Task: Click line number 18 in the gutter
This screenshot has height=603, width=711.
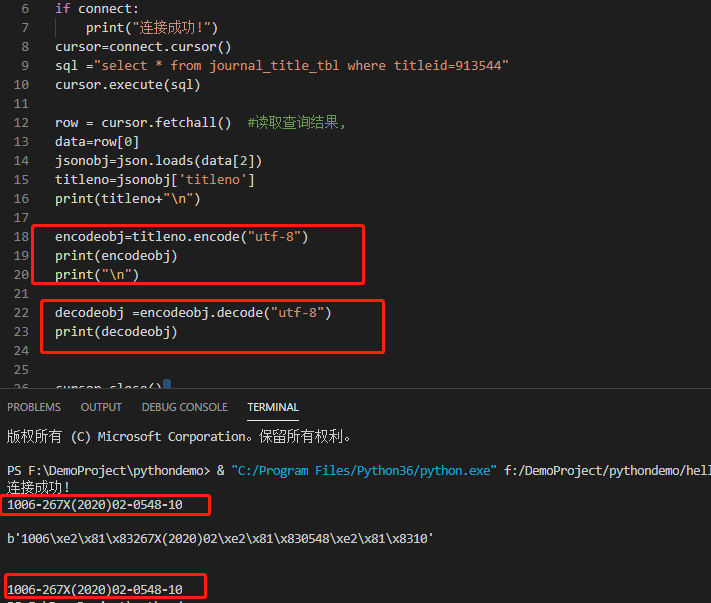Action: 21,237
